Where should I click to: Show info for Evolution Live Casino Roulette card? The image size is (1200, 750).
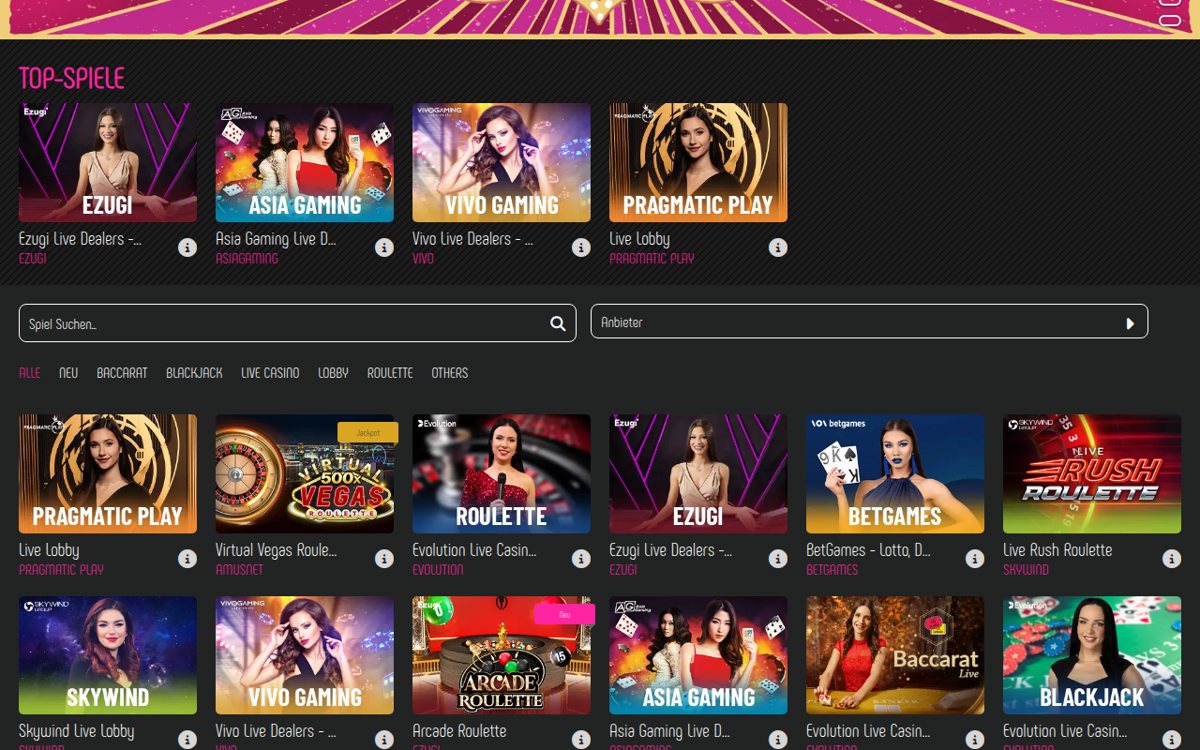[581, 558]
